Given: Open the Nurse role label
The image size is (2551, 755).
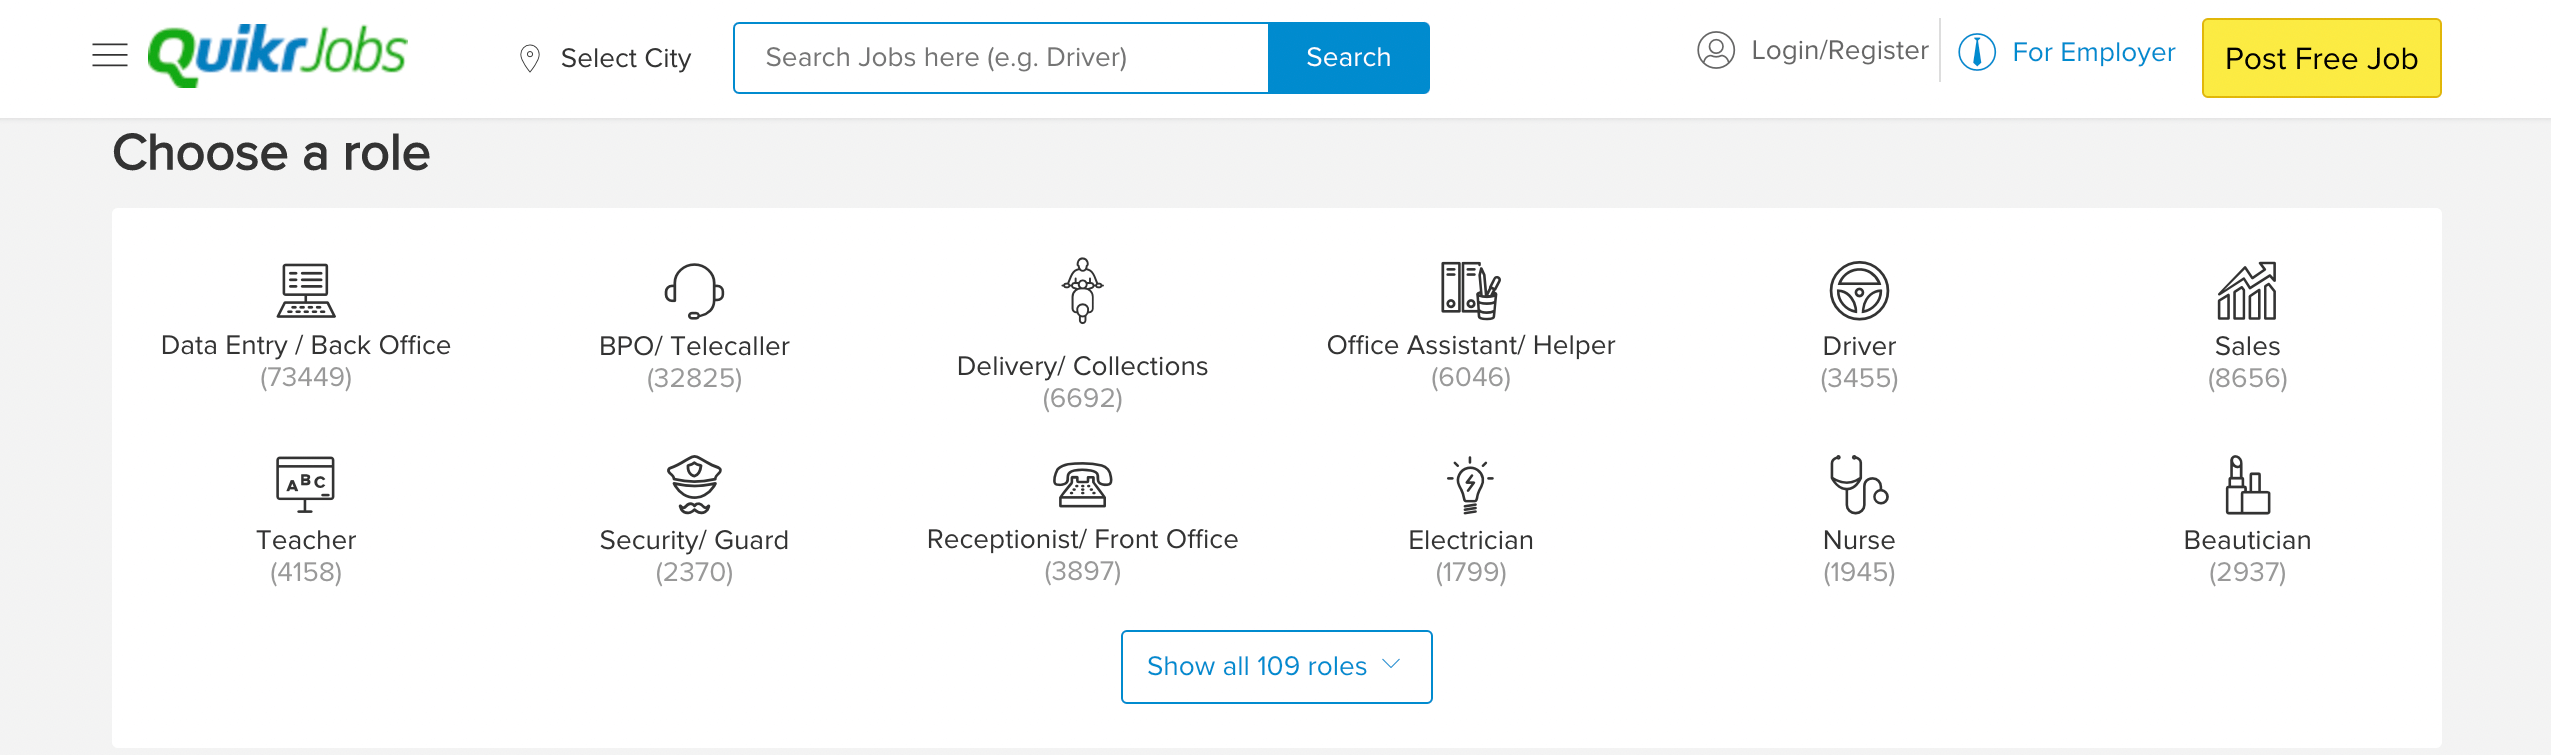Looking at the screenshot, I should click(x=1859, y=540).
